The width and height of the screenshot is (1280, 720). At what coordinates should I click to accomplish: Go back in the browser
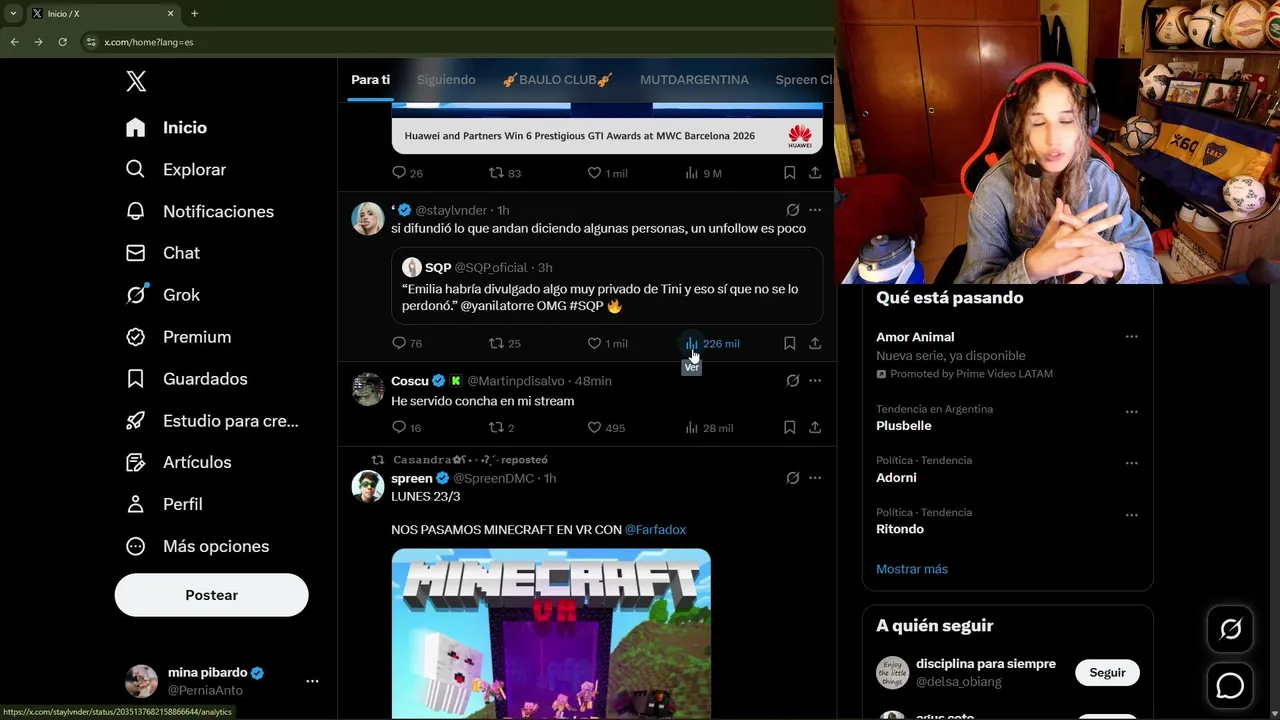14,42
